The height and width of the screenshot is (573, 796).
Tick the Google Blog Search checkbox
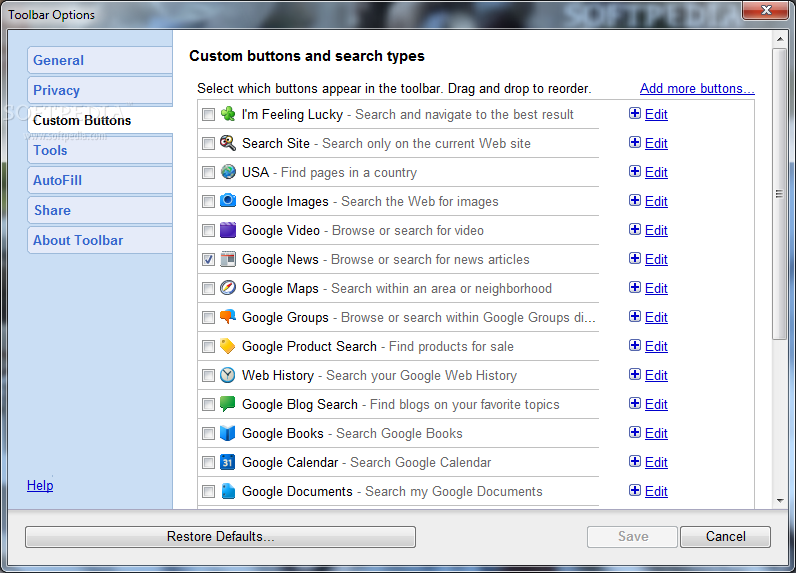tap(208, 405)
